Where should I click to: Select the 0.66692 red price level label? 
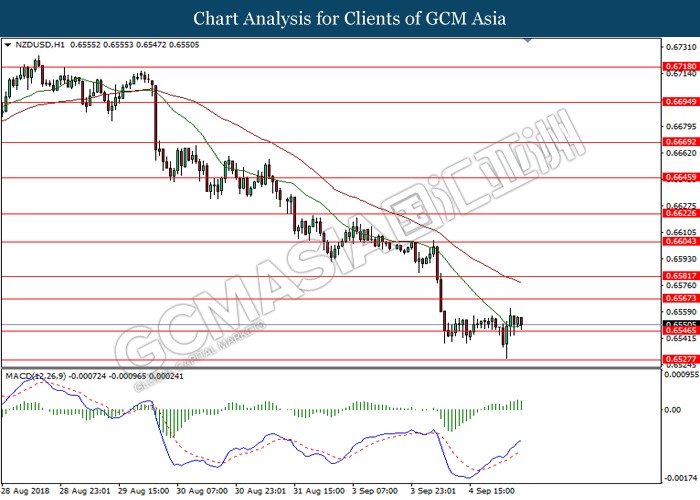[x=680, y=142]
